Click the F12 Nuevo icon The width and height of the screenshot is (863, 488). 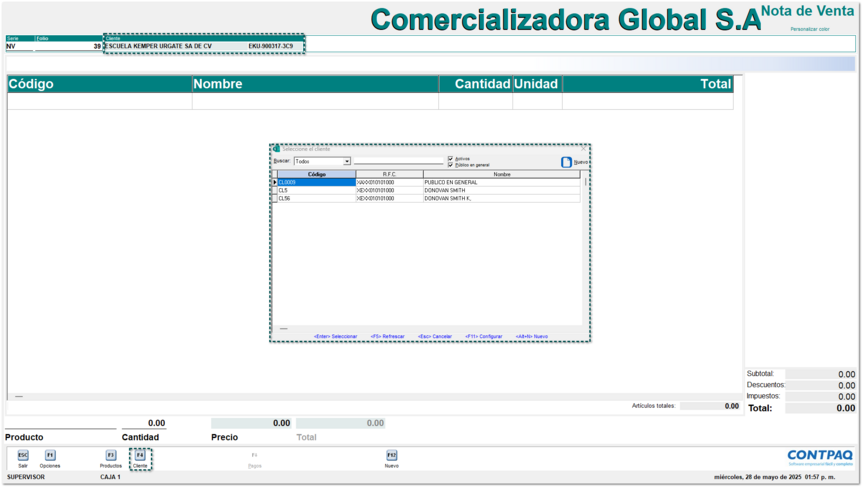point(392,456)
